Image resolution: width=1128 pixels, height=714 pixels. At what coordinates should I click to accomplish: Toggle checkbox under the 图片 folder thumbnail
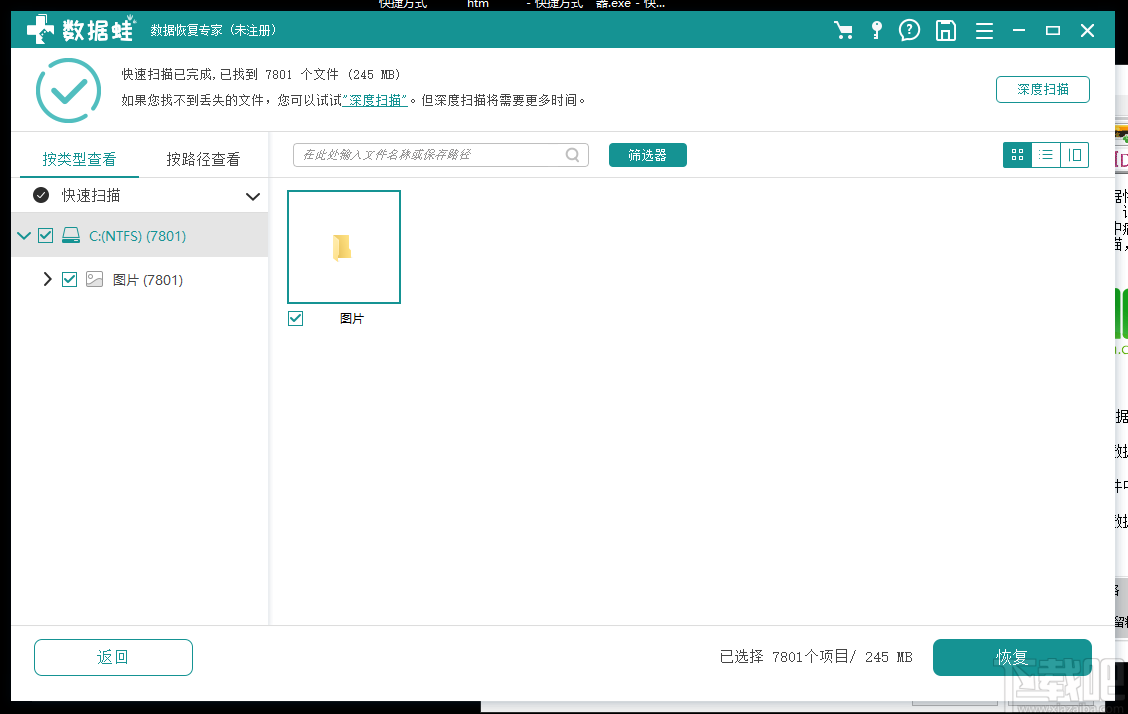(x=296, y=319)
